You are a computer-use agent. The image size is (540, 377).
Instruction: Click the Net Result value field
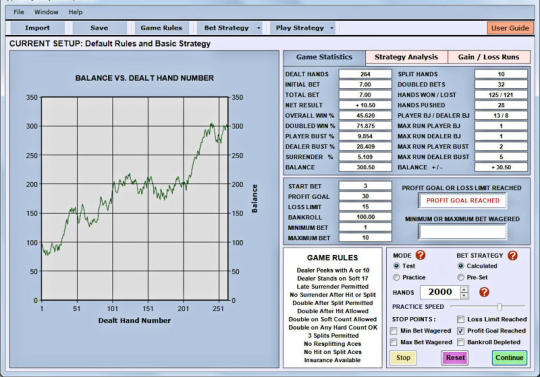point(365,105)
